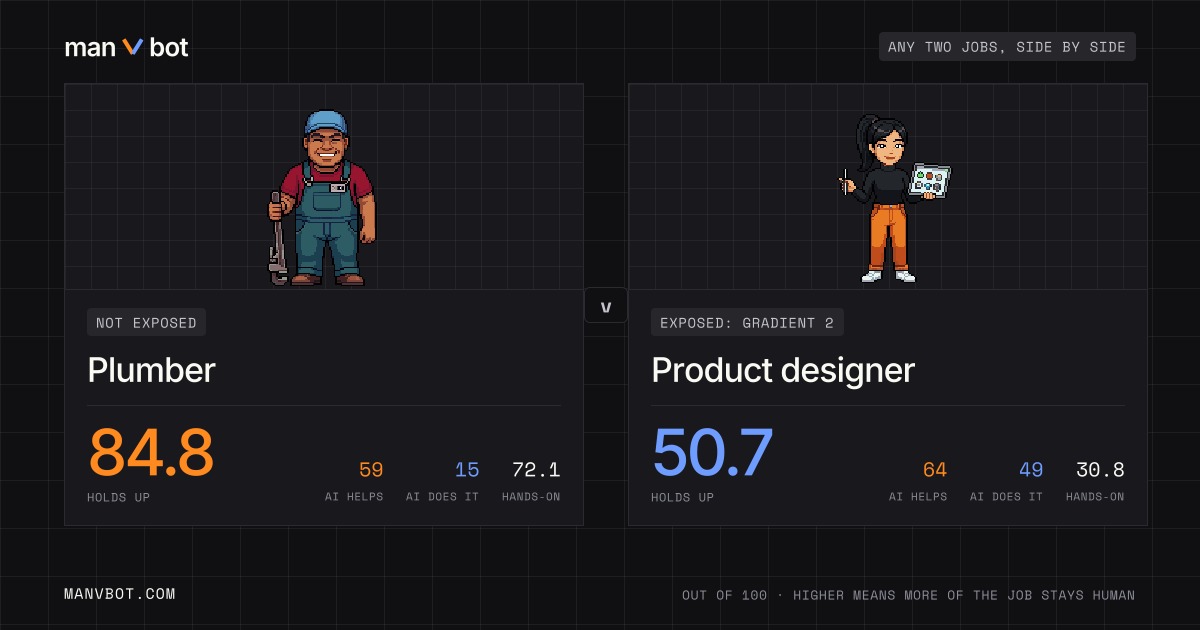Click the 'NOT EXPOSED' badge

tap(147, 322)
